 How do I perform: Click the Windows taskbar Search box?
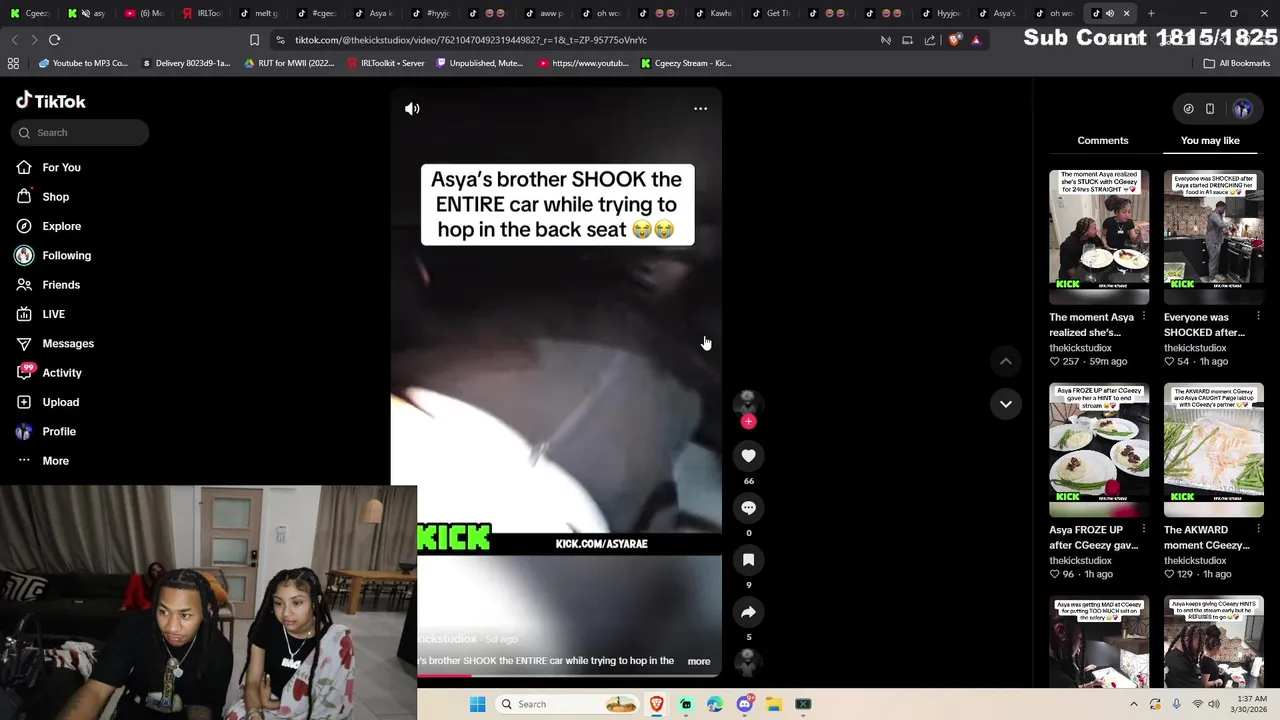pos(567,704)
